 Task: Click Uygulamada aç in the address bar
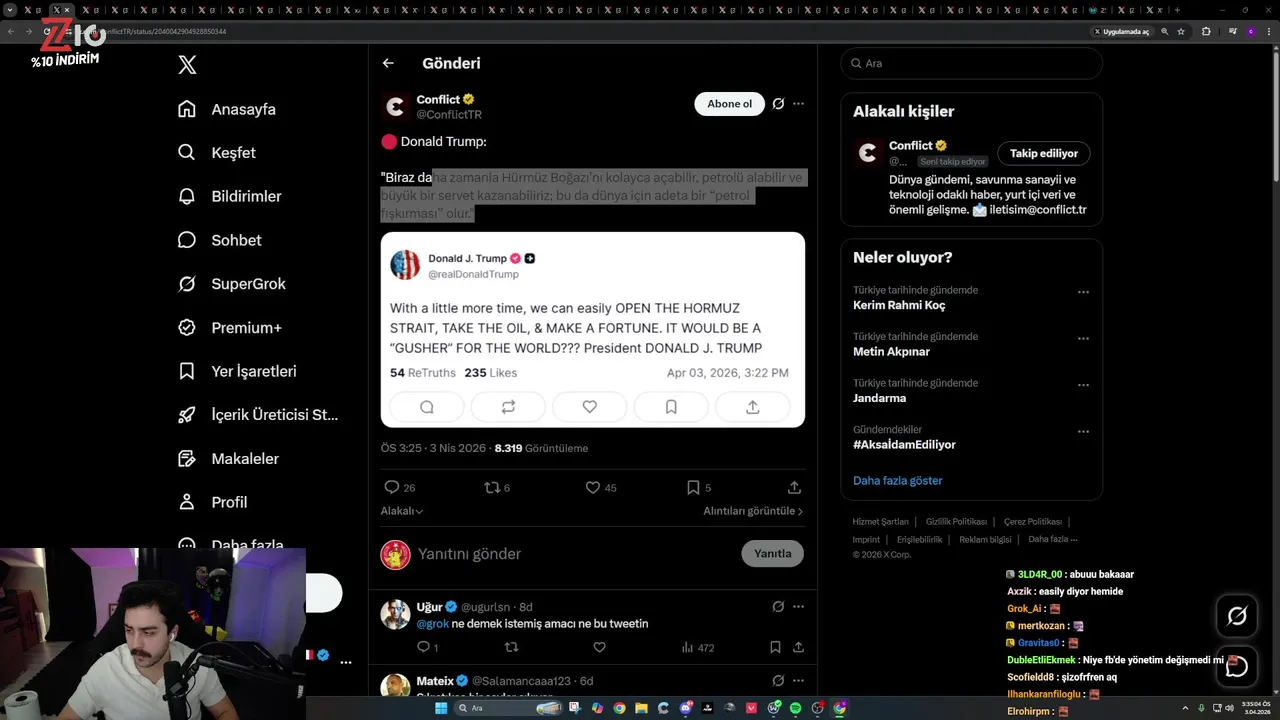tap(1122, 32)
